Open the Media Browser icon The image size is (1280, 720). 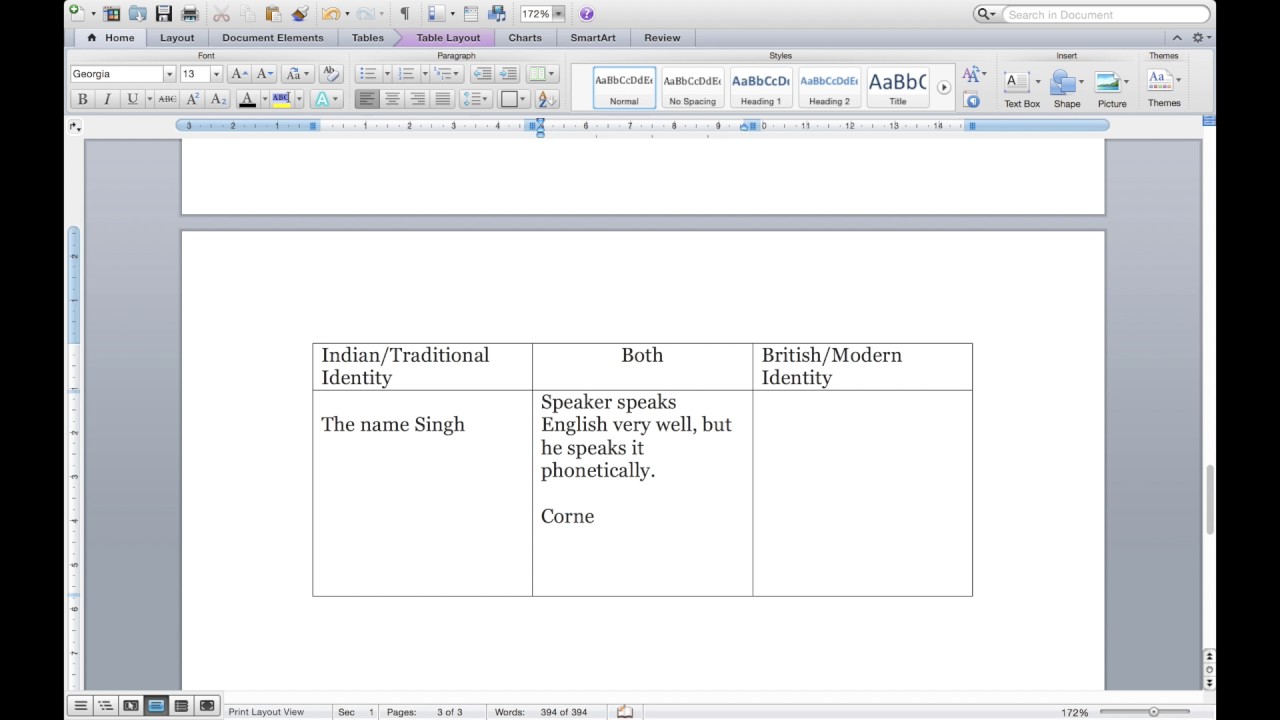pos(496,14)
